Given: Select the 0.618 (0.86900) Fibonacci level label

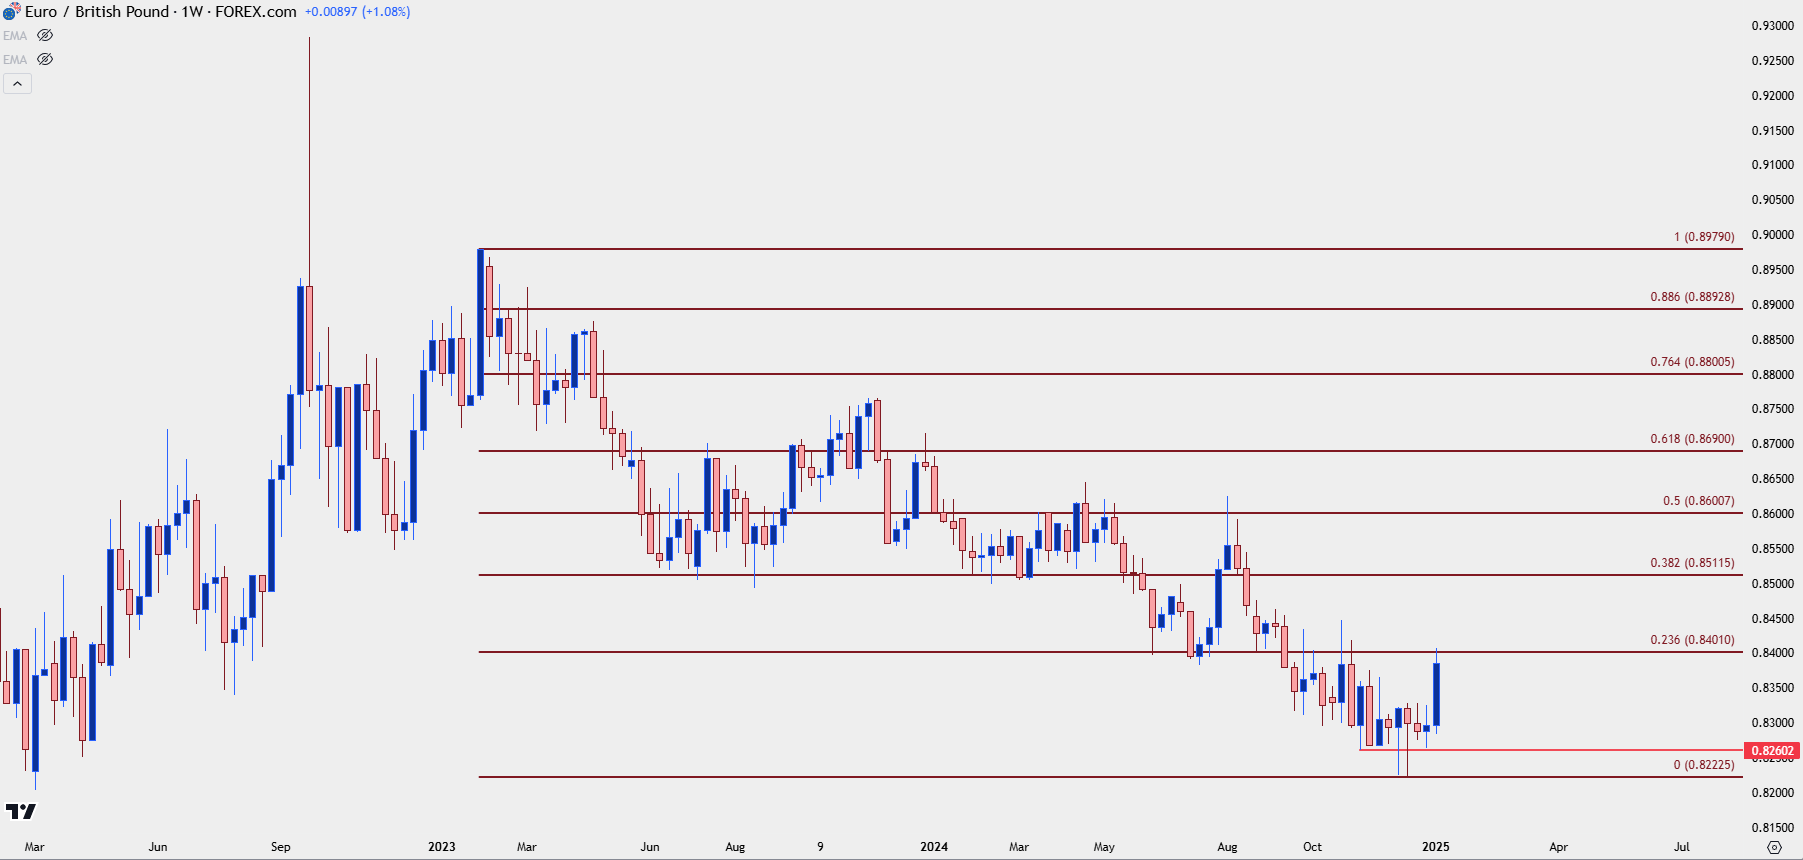Looking at the screenshot, I should pyautogui.click(x=1692, y=439).
